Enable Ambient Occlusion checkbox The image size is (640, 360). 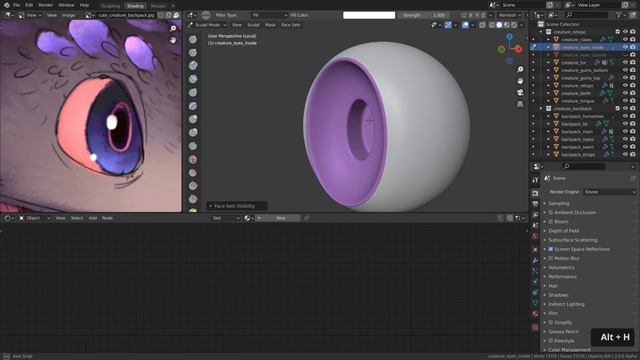[551, 212]
